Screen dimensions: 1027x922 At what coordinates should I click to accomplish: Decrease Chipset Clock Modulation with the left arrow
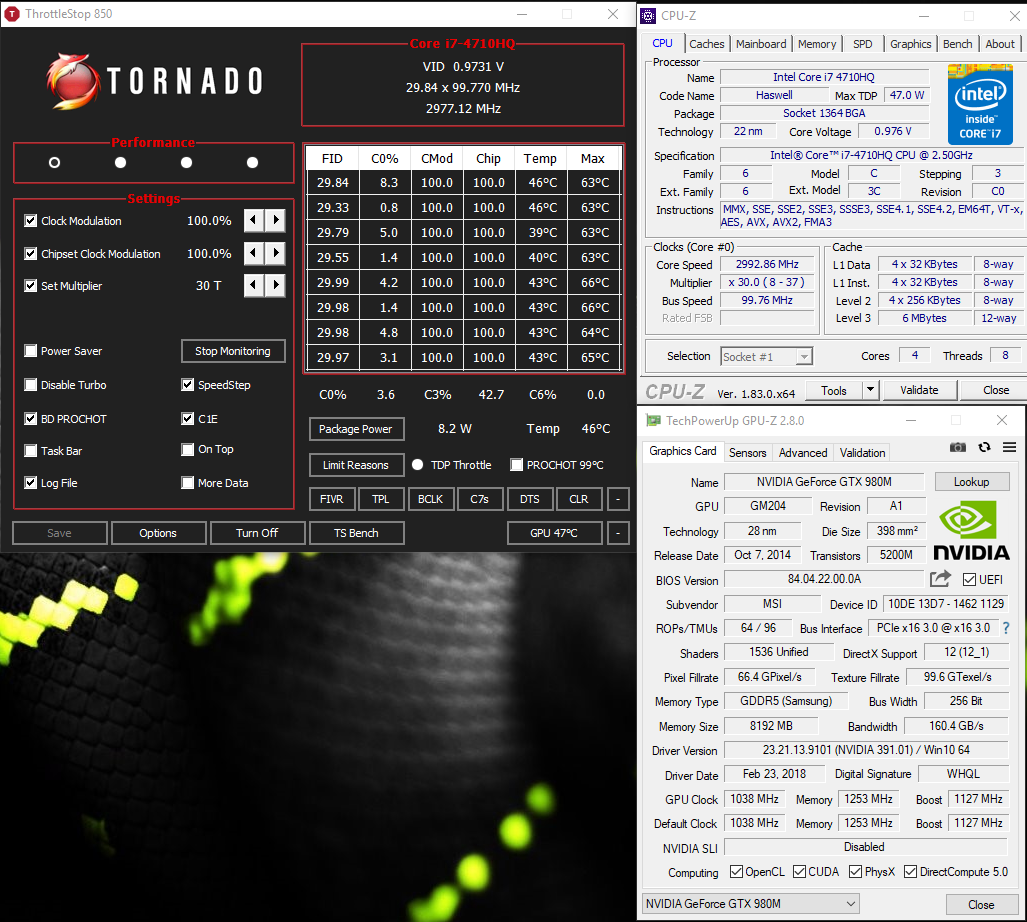[x=253, y=253]
